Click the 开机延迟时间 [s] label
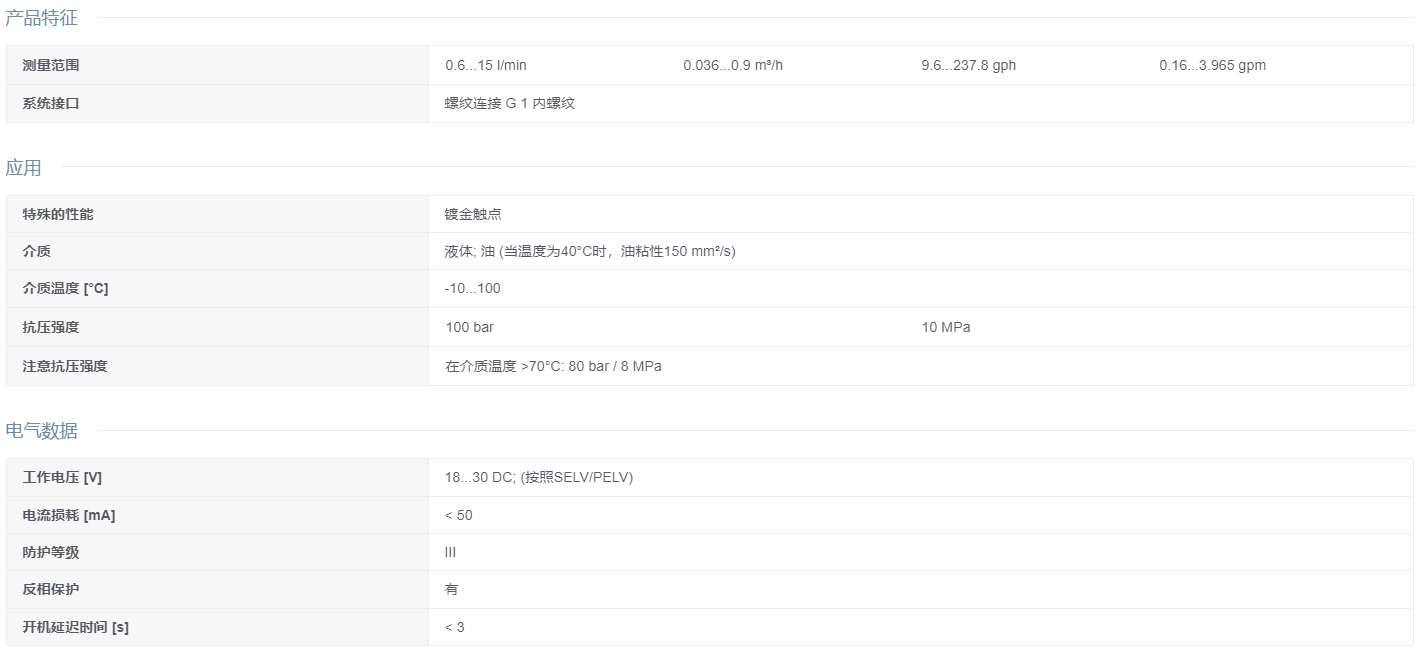The height and width of the screenshot is (653, 1419). [76, 627]
